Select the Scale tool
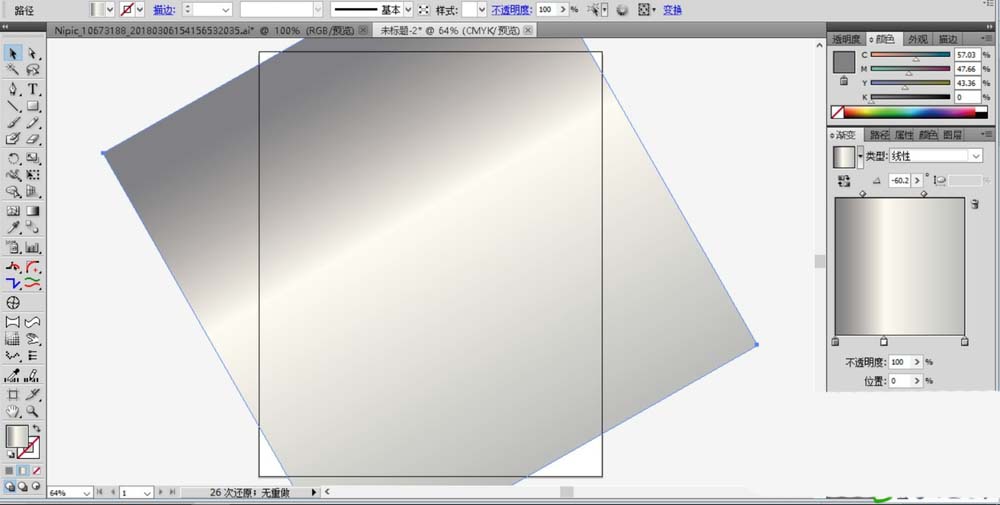 click(33, 159)
